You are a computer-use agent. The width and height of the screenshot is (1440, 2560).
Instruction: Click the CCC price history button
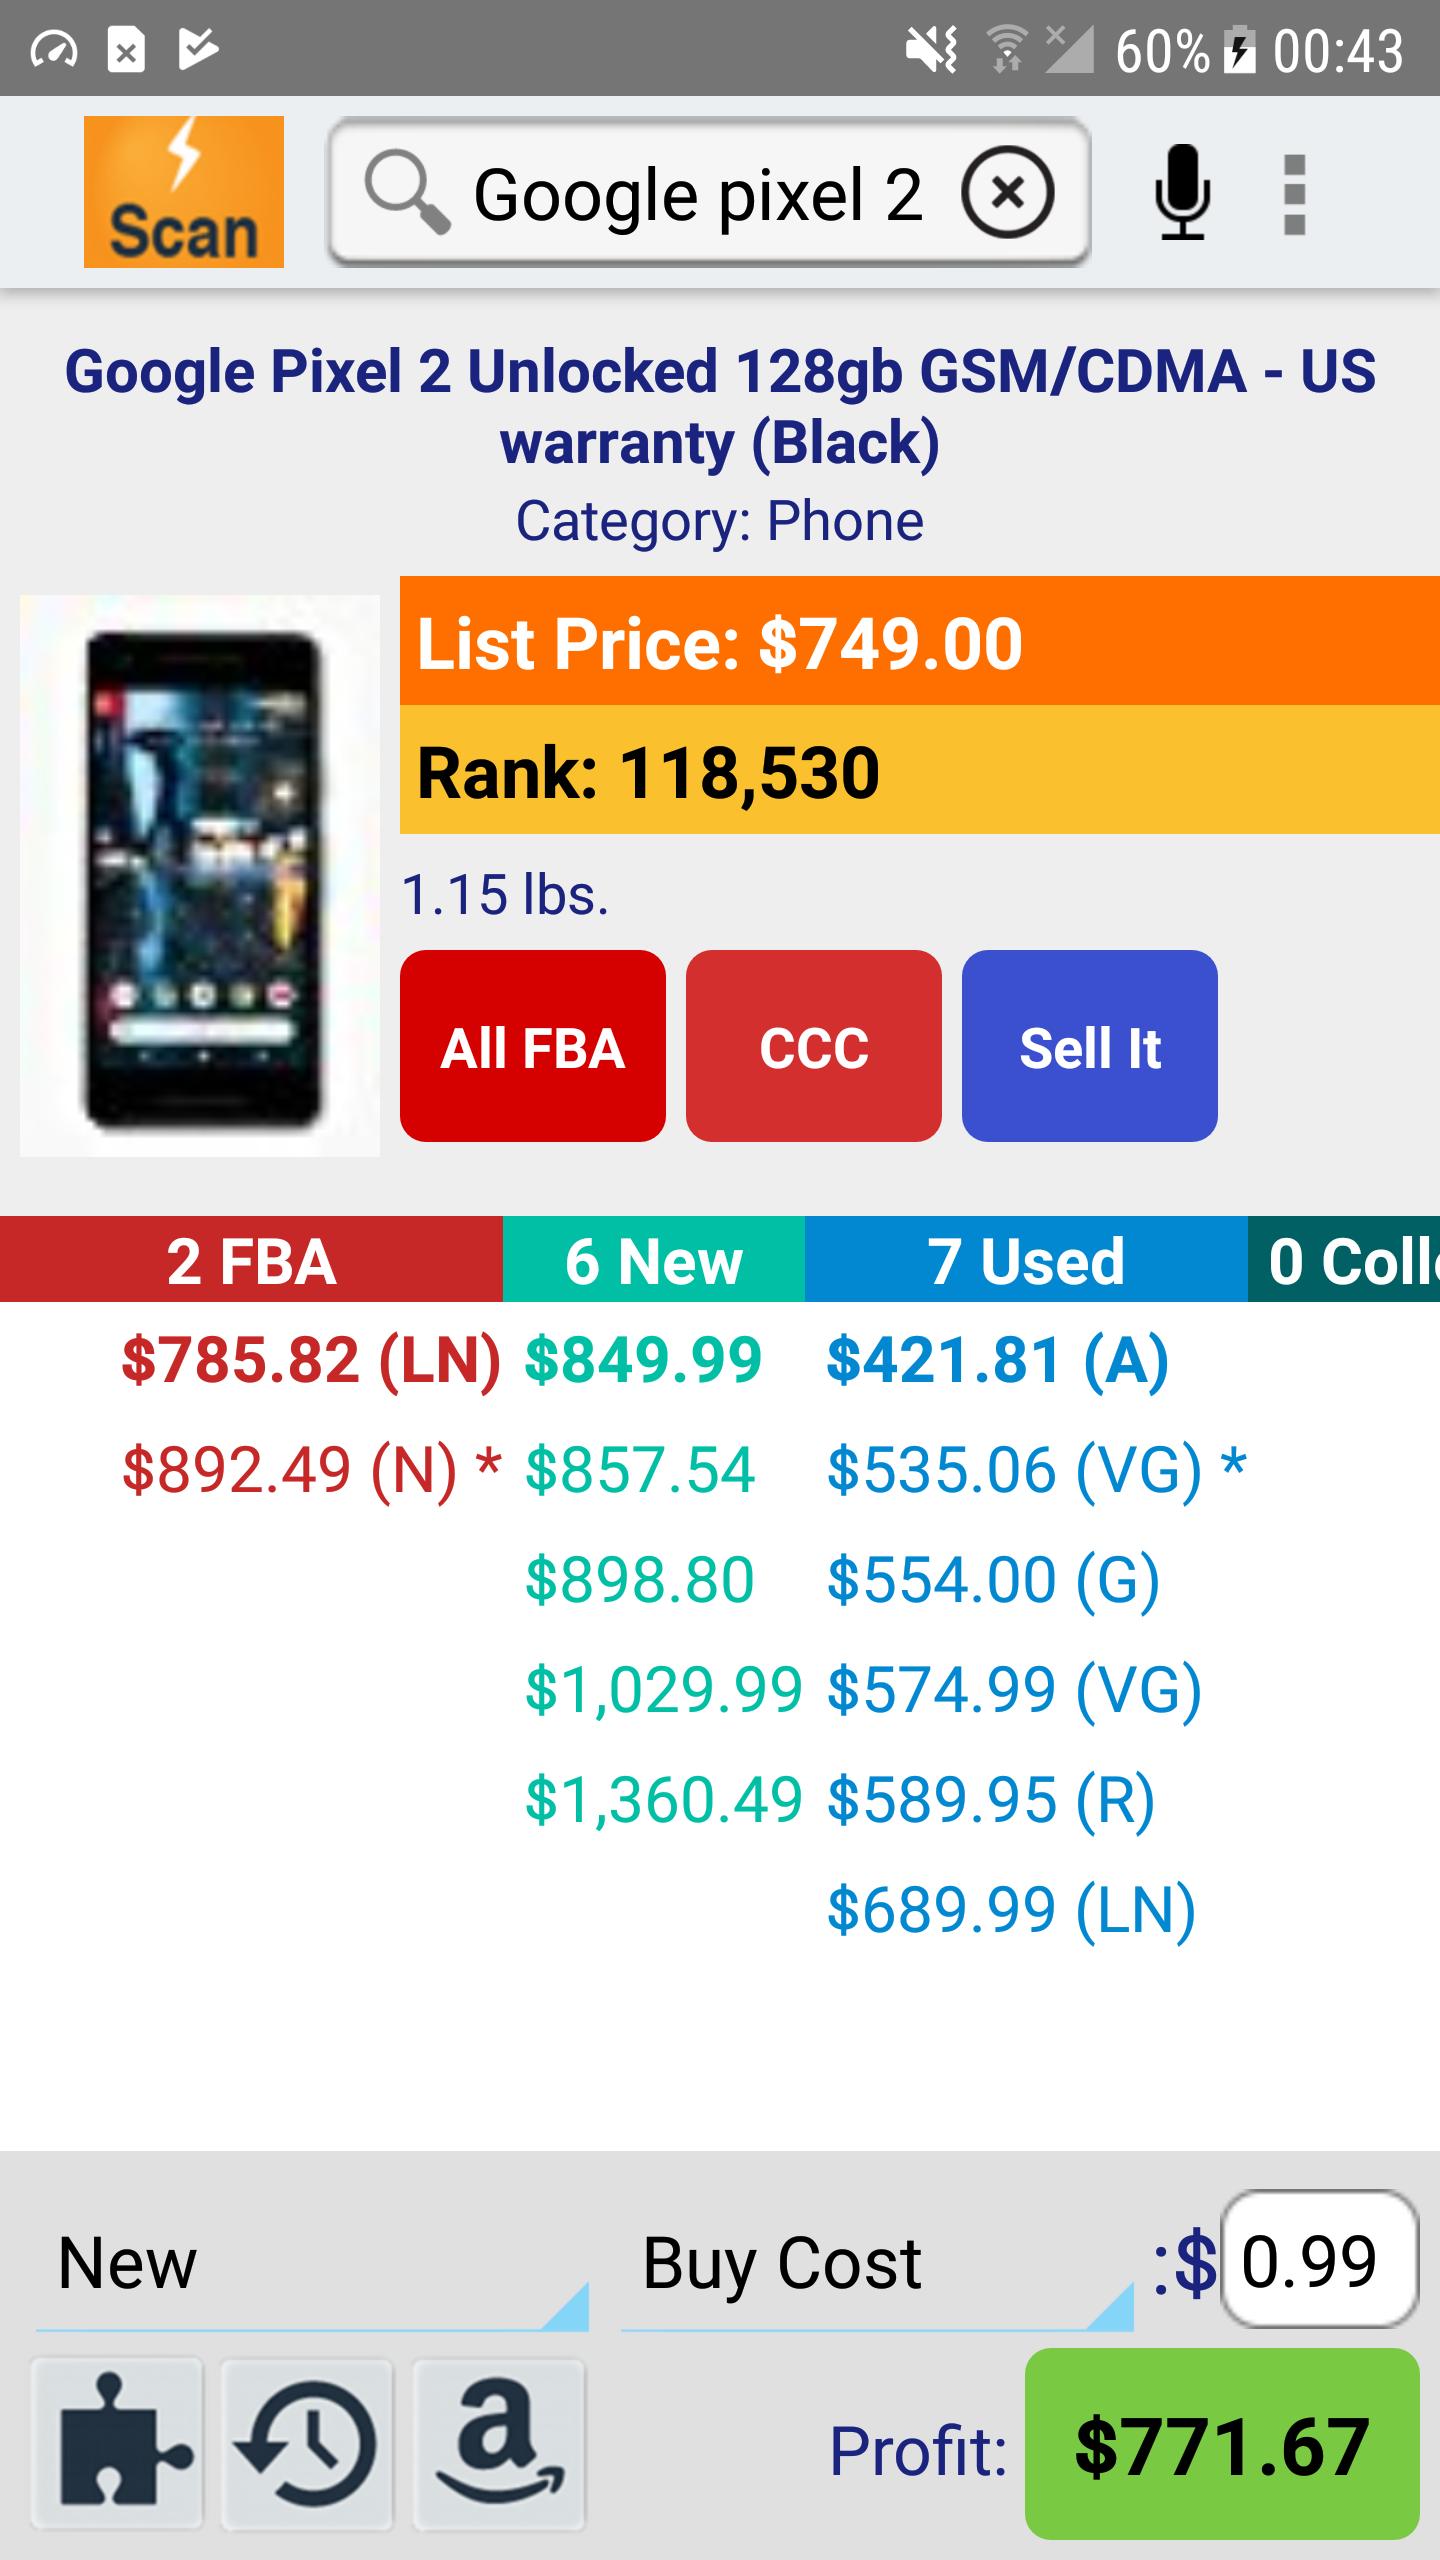click(814, 1046)
